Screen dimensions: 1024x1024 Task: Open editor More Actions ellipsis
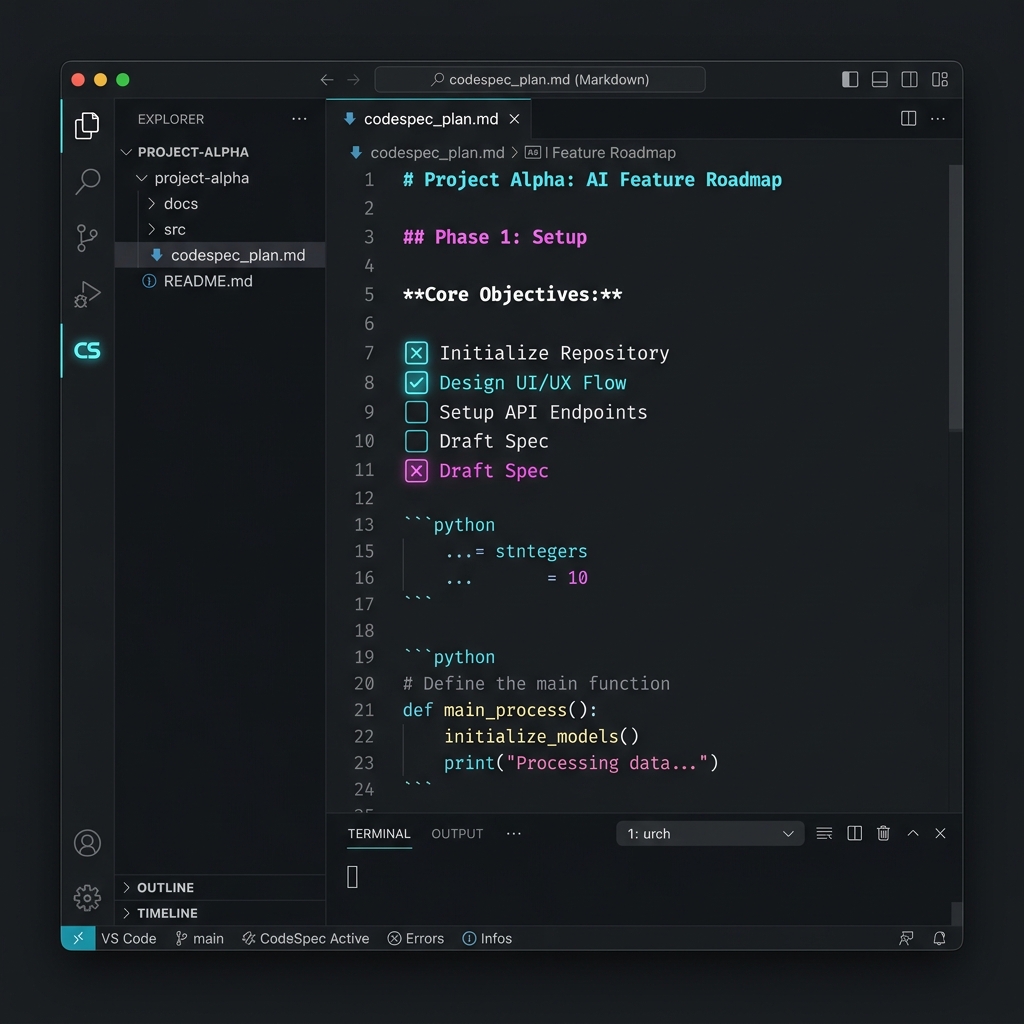coord(938,119)
